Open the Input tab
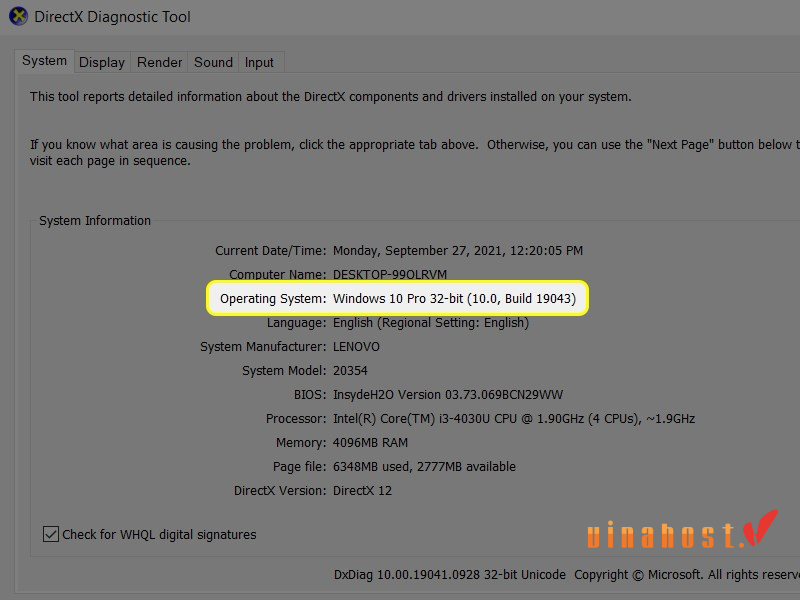This screenshot has height=600, width=800. click(259, 62)
